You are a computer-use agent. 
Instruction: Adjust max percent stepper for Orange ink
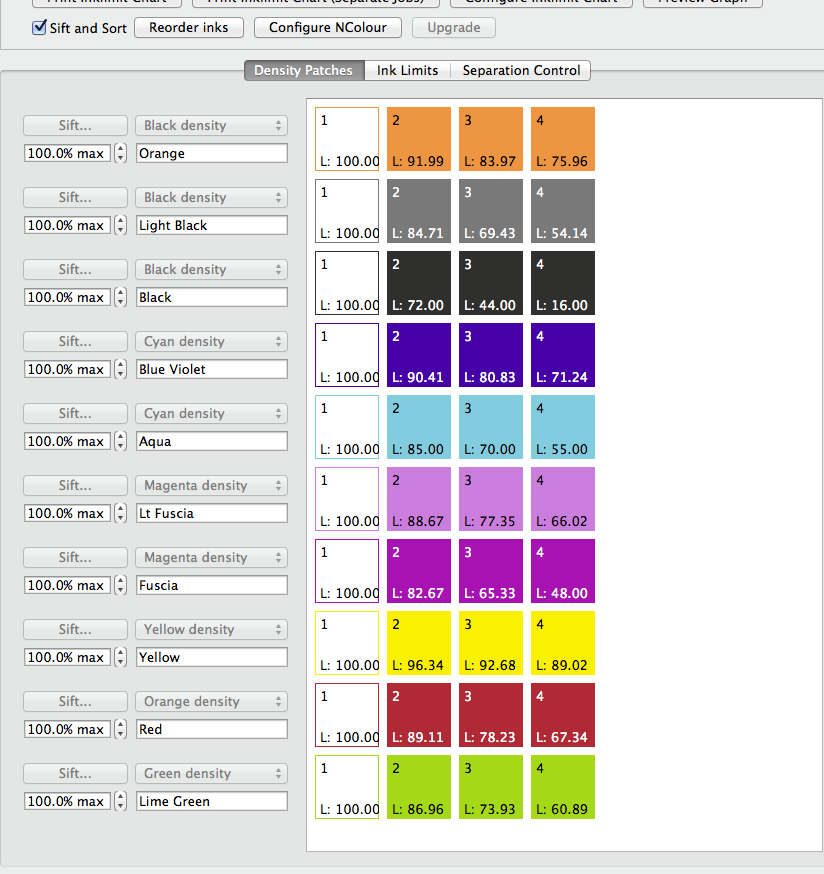pos(120,153)
